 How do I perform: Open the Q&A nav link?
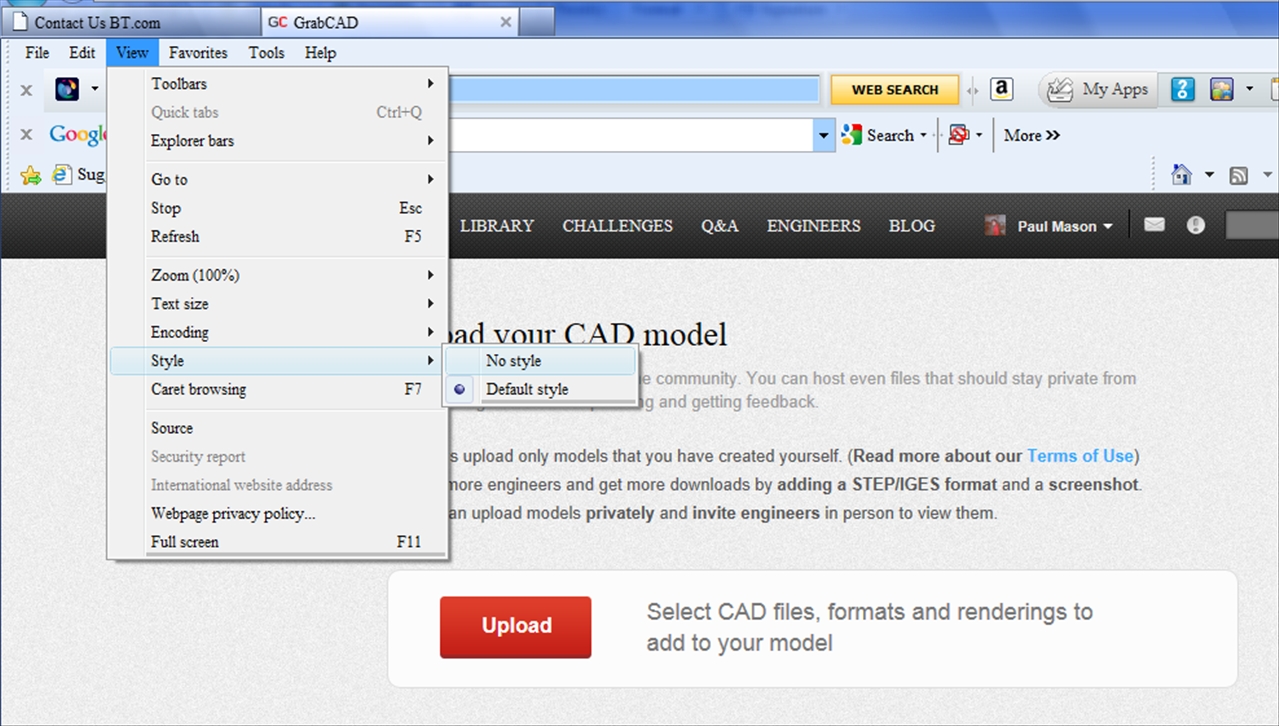[720, 226]
